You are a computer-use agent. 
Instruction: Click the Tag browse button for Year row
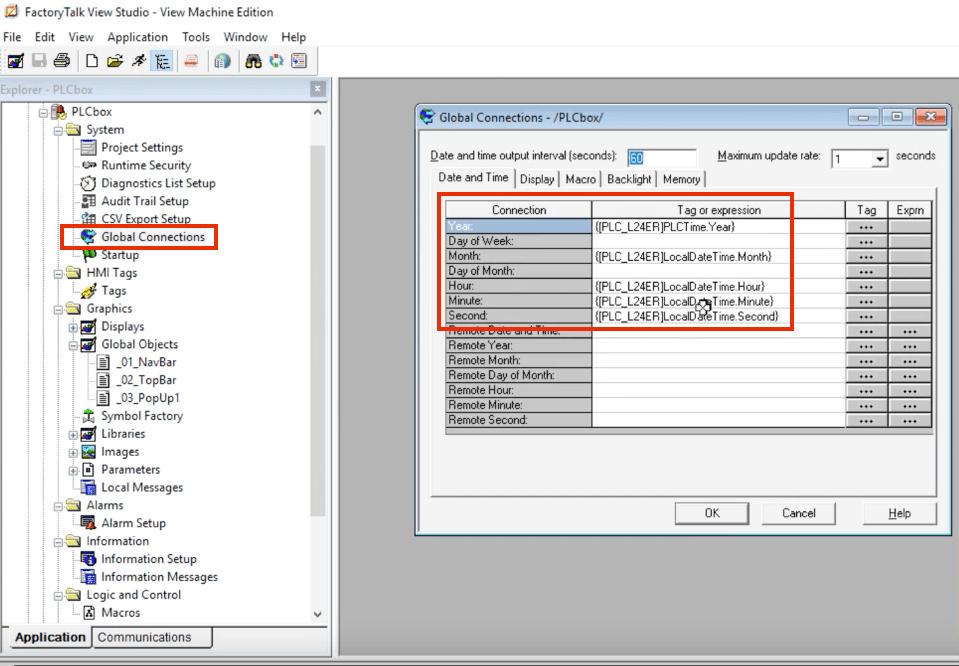(x=866, y=226)
